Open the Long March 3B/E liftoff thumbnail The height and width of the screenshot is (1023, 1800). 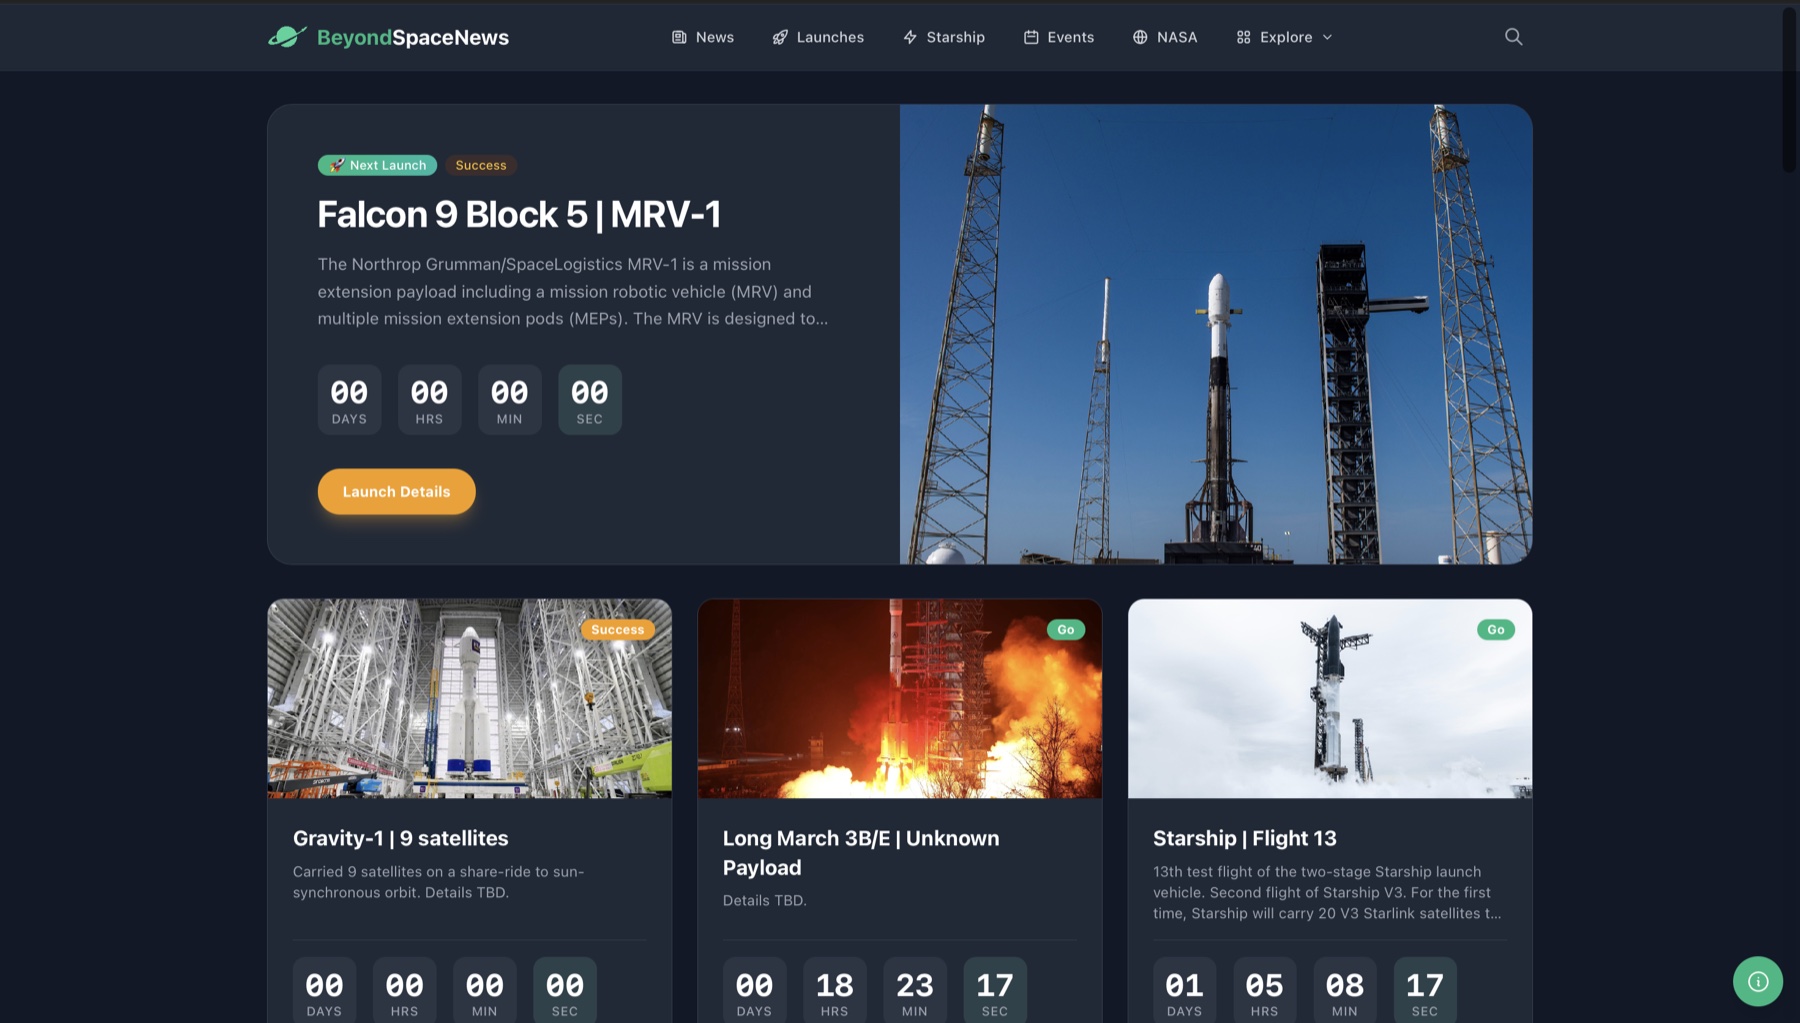pos(900,698)
